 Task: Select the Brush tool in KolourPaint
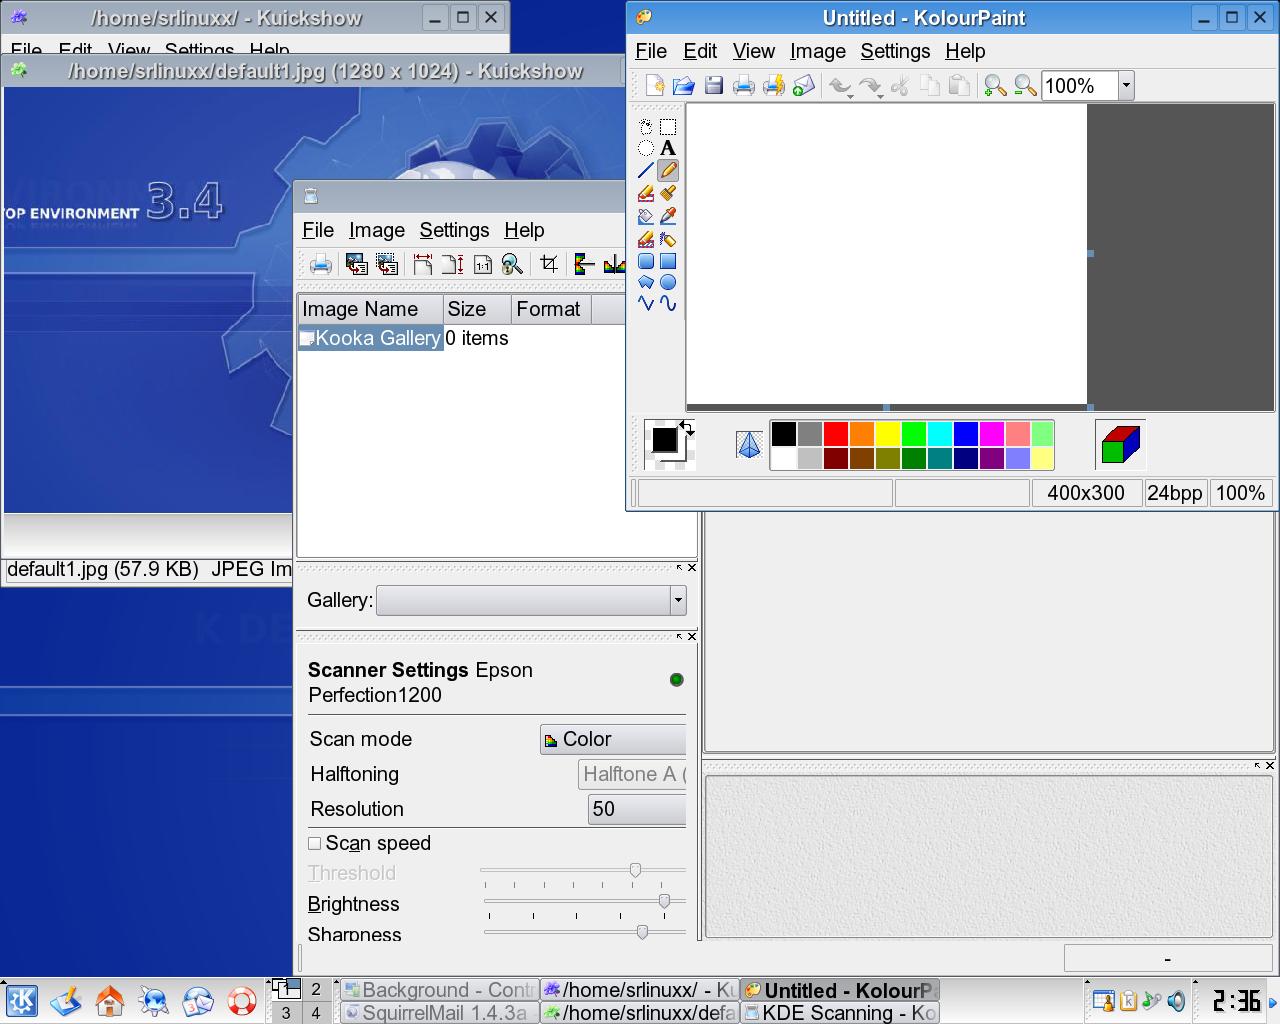point(668,193)
